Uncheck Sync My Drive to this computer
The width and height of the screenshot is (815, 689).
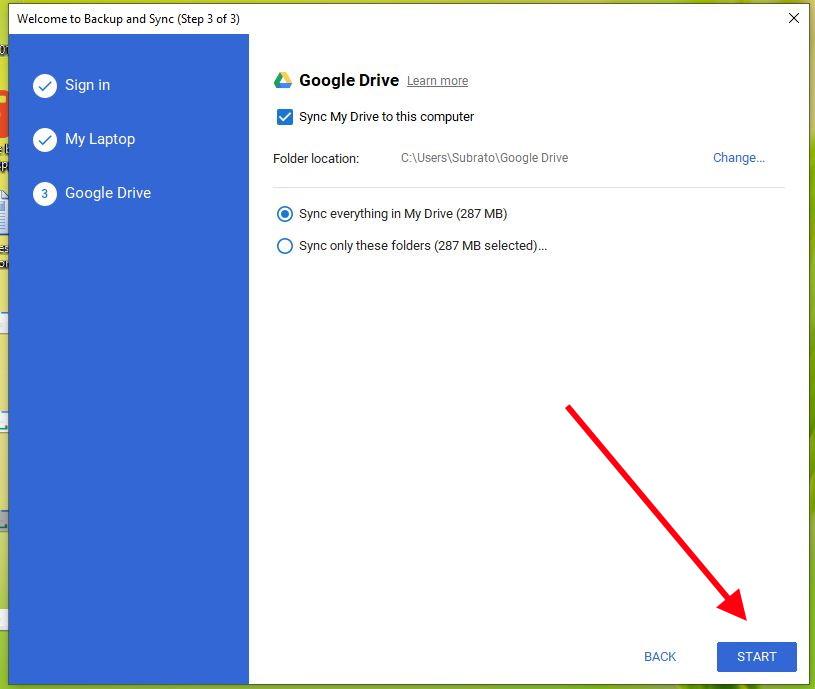tap(285, 117)
